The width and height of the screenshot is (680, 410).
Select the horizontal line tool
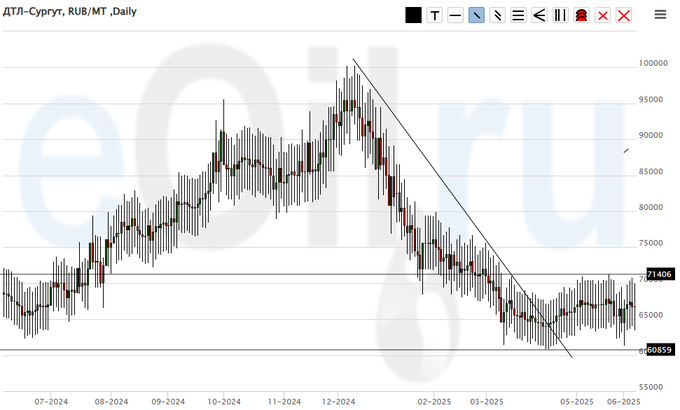[455, 15]
